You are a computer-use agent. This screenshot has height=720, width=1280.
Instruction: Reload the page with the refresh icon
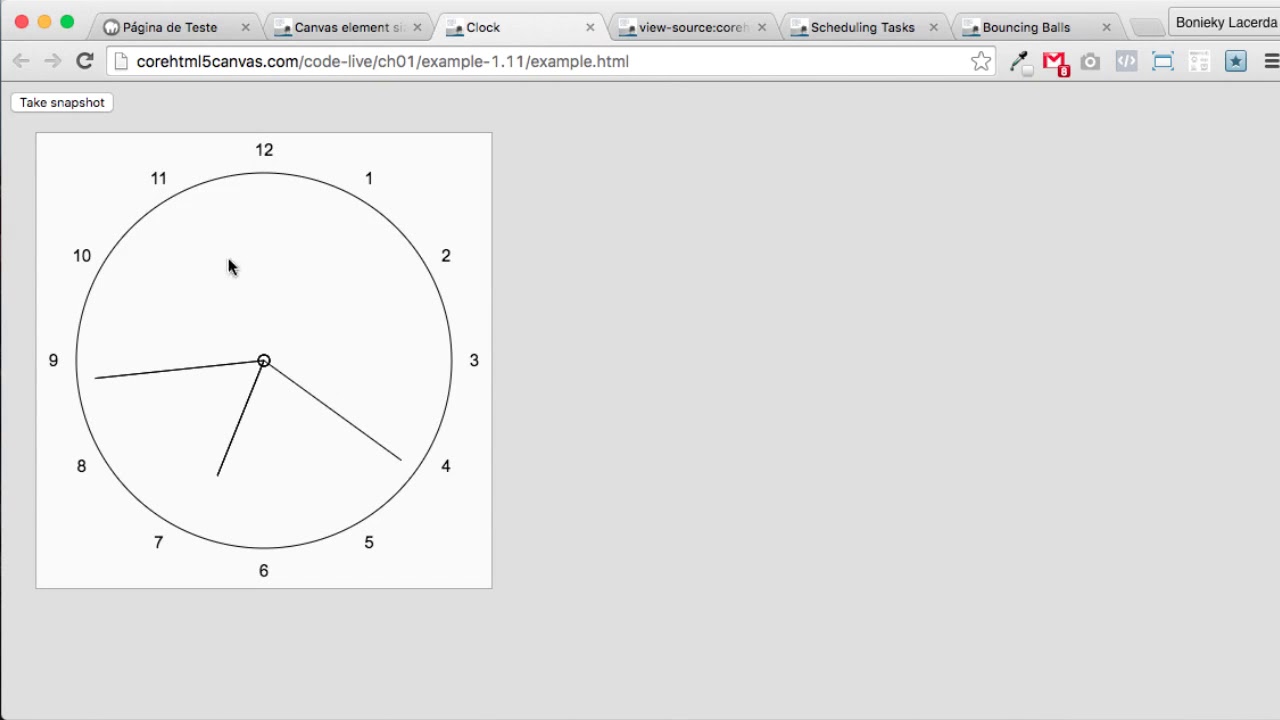tap(85, 61)
